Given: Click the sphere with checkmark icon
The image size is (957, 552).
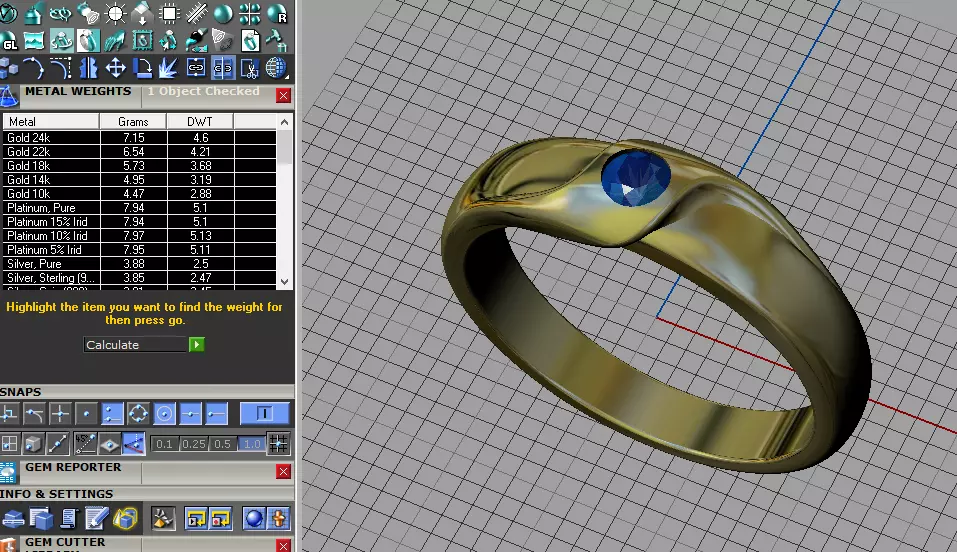Looking at the screenshot, I should coord(9,13).
